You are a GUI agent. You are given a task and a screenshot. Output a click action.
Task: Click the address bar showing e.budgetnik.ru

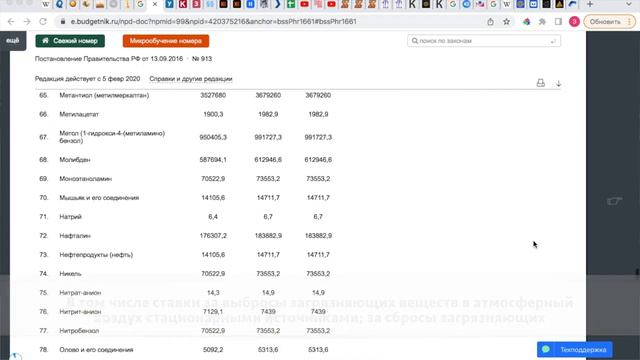[213, 22]
